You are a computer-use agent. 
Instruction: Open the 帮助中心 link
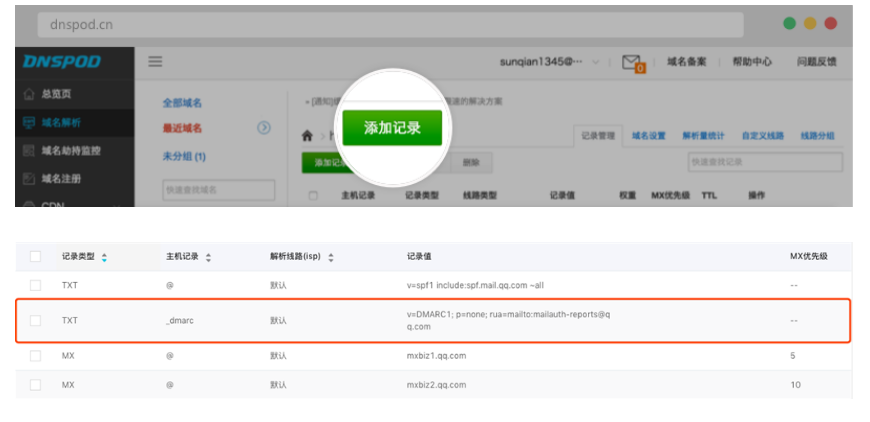[x=752, y=62]
